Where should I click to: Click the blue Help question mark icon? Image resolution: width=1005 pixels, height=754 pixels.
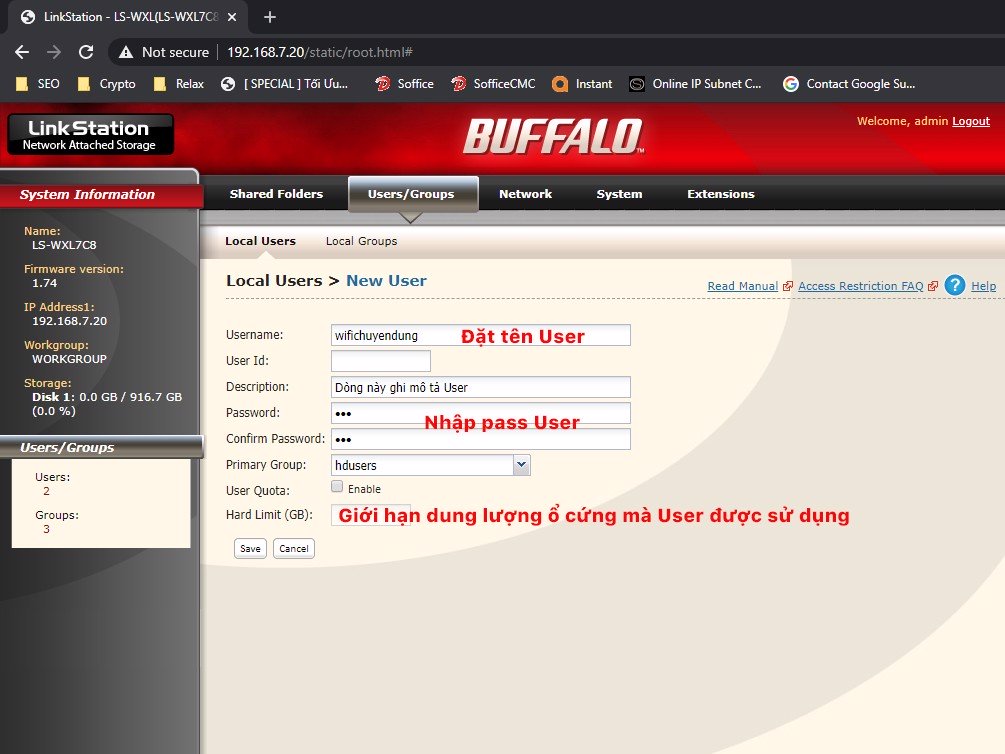pyautogui.click(x=954, y=285)
